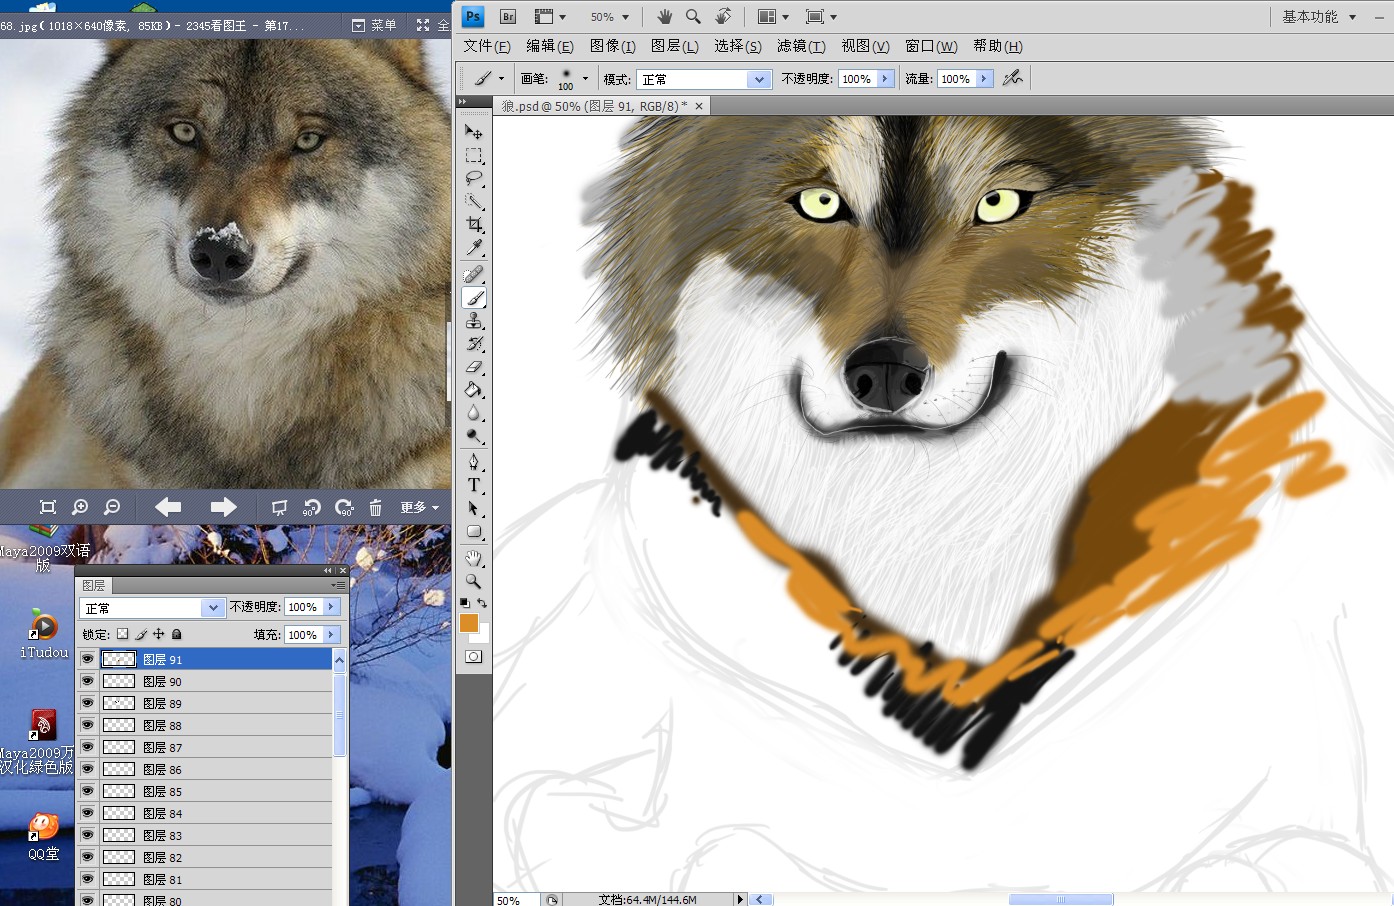This screenshot has width=1394, height=906.
Task: Select the Eyedropper tool
Action: pos(474,248)
